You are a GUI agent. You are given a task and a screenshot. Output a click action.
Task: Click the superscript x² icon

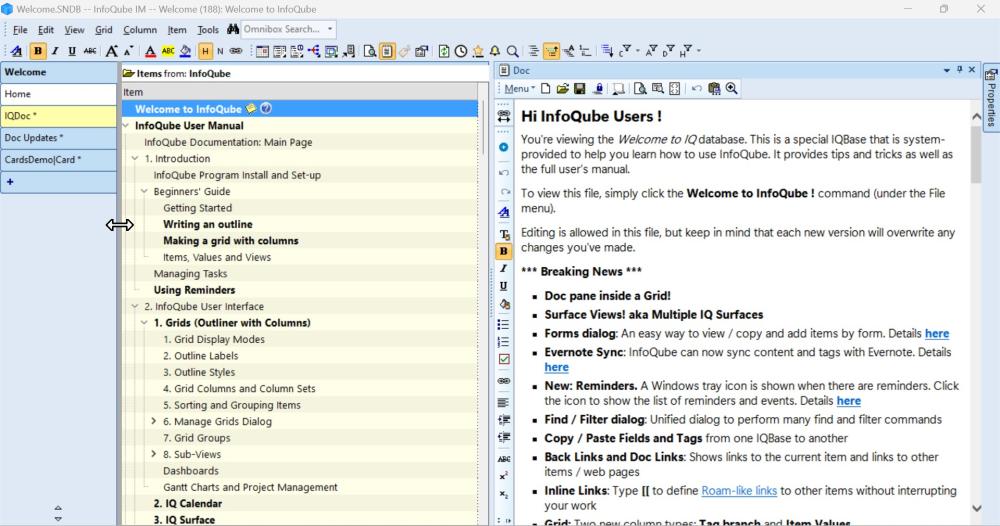pos(503,476)
